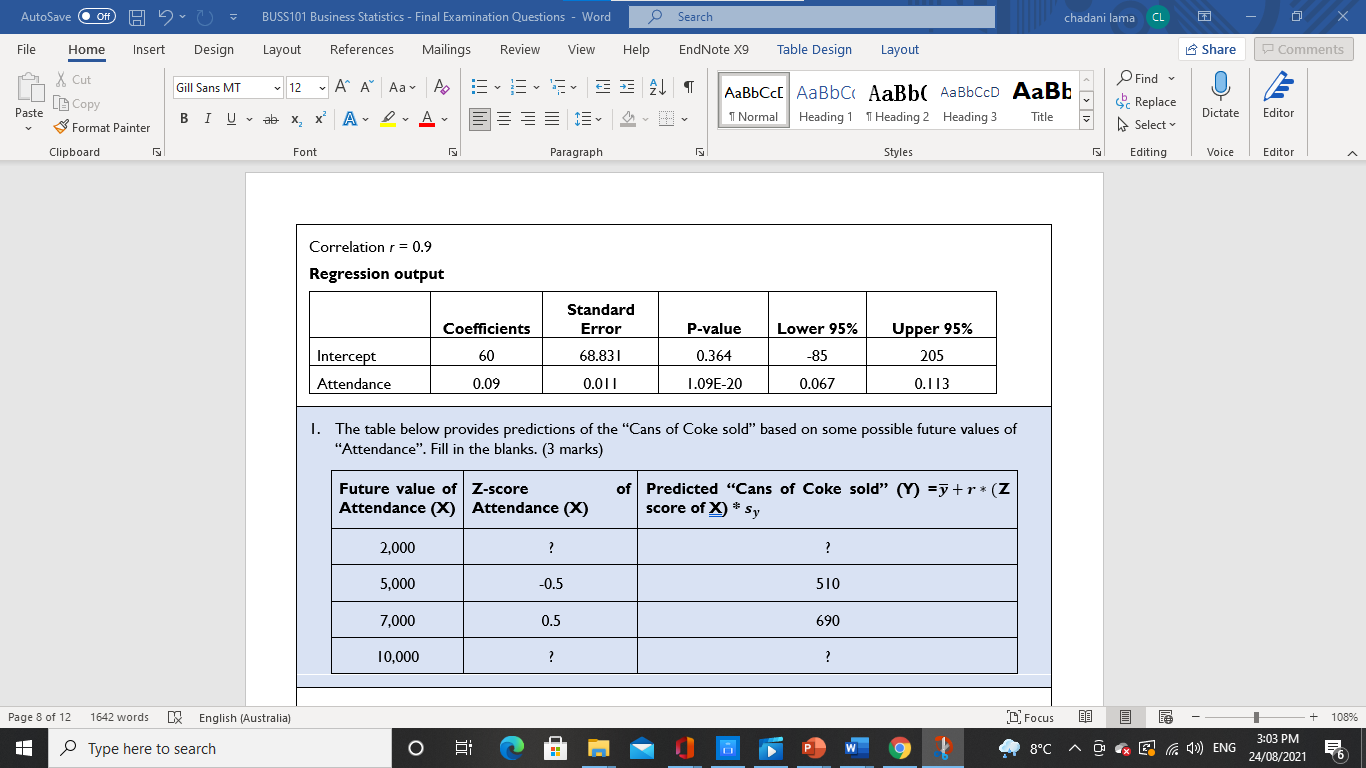
Task: Switch to the Insert tab
Action: pos(149,49)
